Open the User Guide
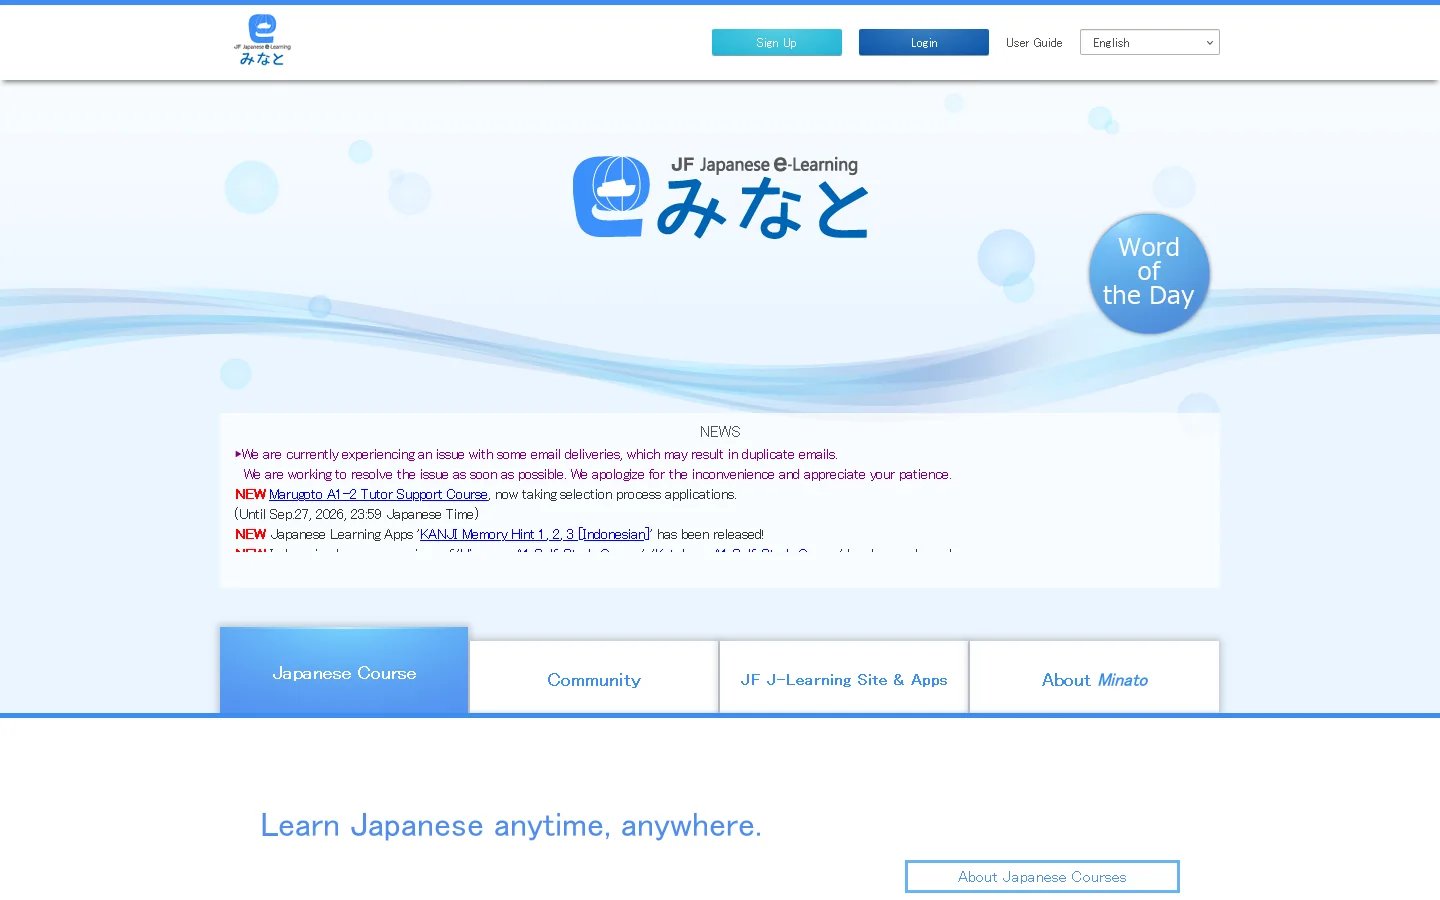 coord(1034,43)
